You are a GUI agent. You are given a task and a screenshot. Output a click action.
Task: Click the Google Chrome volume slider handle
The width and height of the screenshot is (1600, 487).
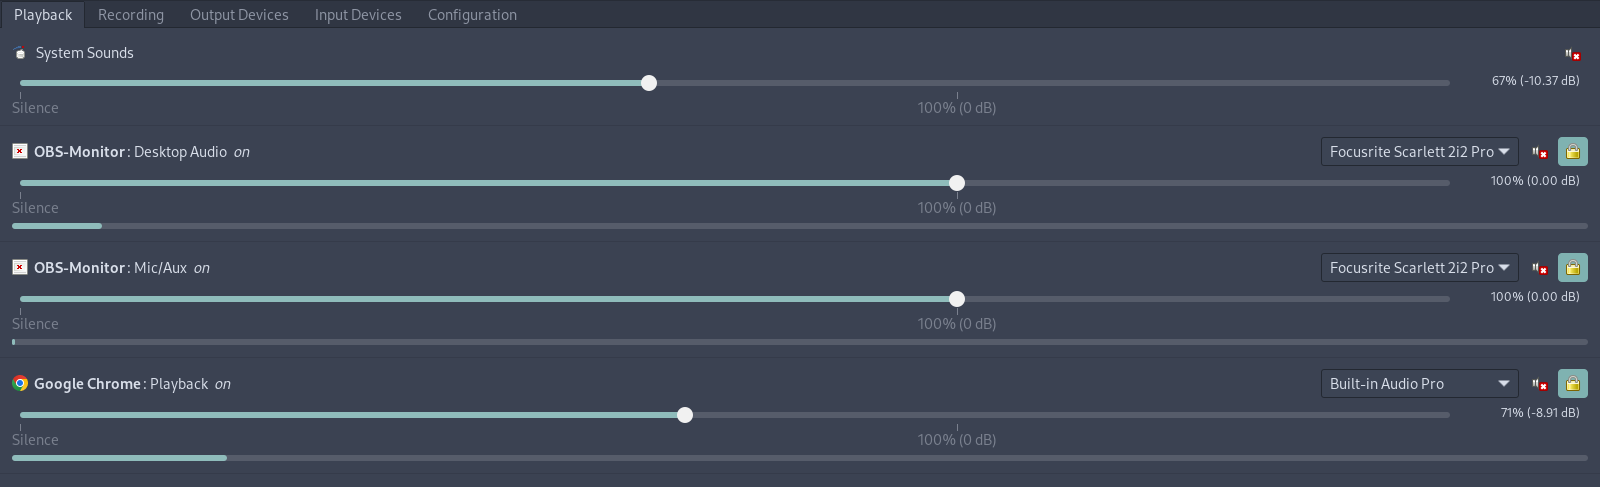coord(685,415)
